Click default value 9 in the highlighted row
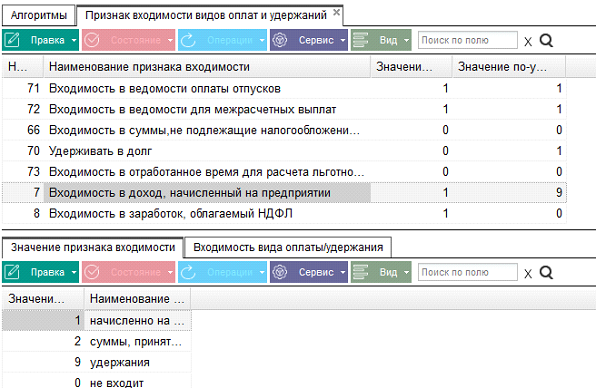This screenshot has height=389, width=596. (x=559, y=192)
